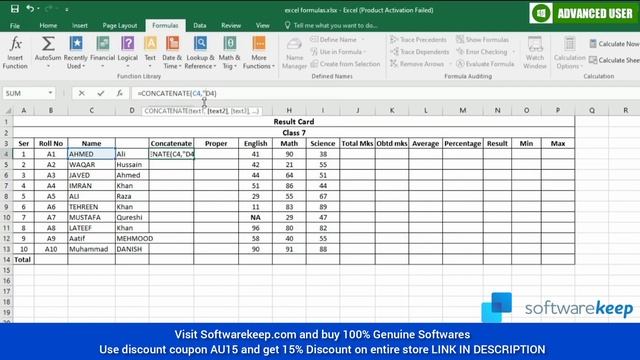Select the cell containing DANISH
Viewport: 640px width, 360px height.
[132, 249]
